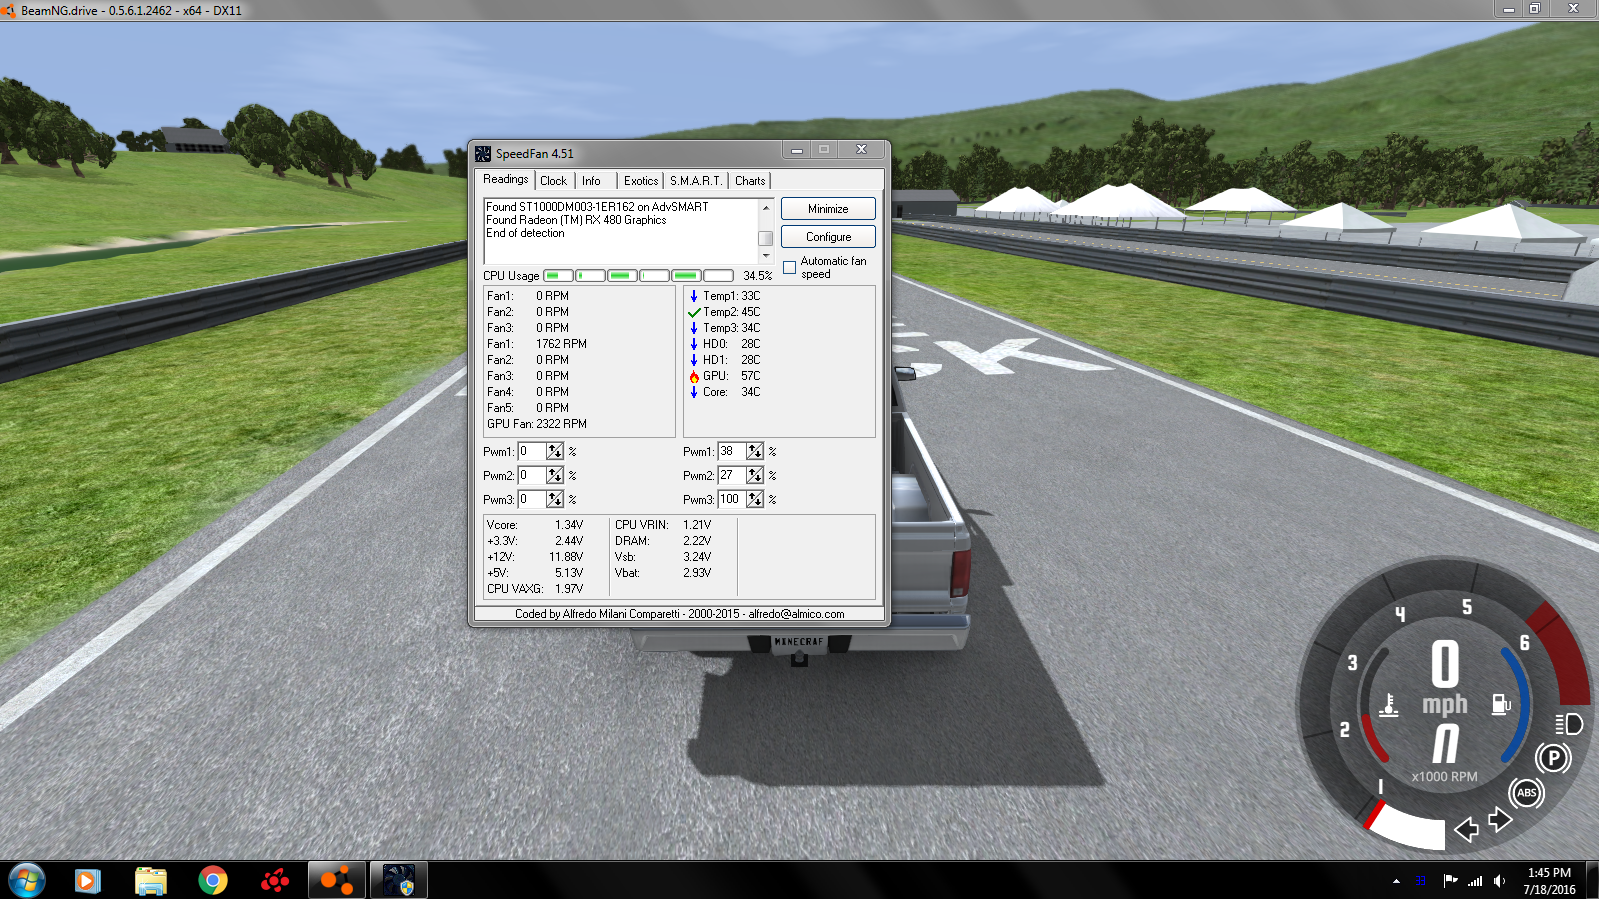Click the right turn signal arrow
1599x899 pixels.
click(x=1500, y=820)
